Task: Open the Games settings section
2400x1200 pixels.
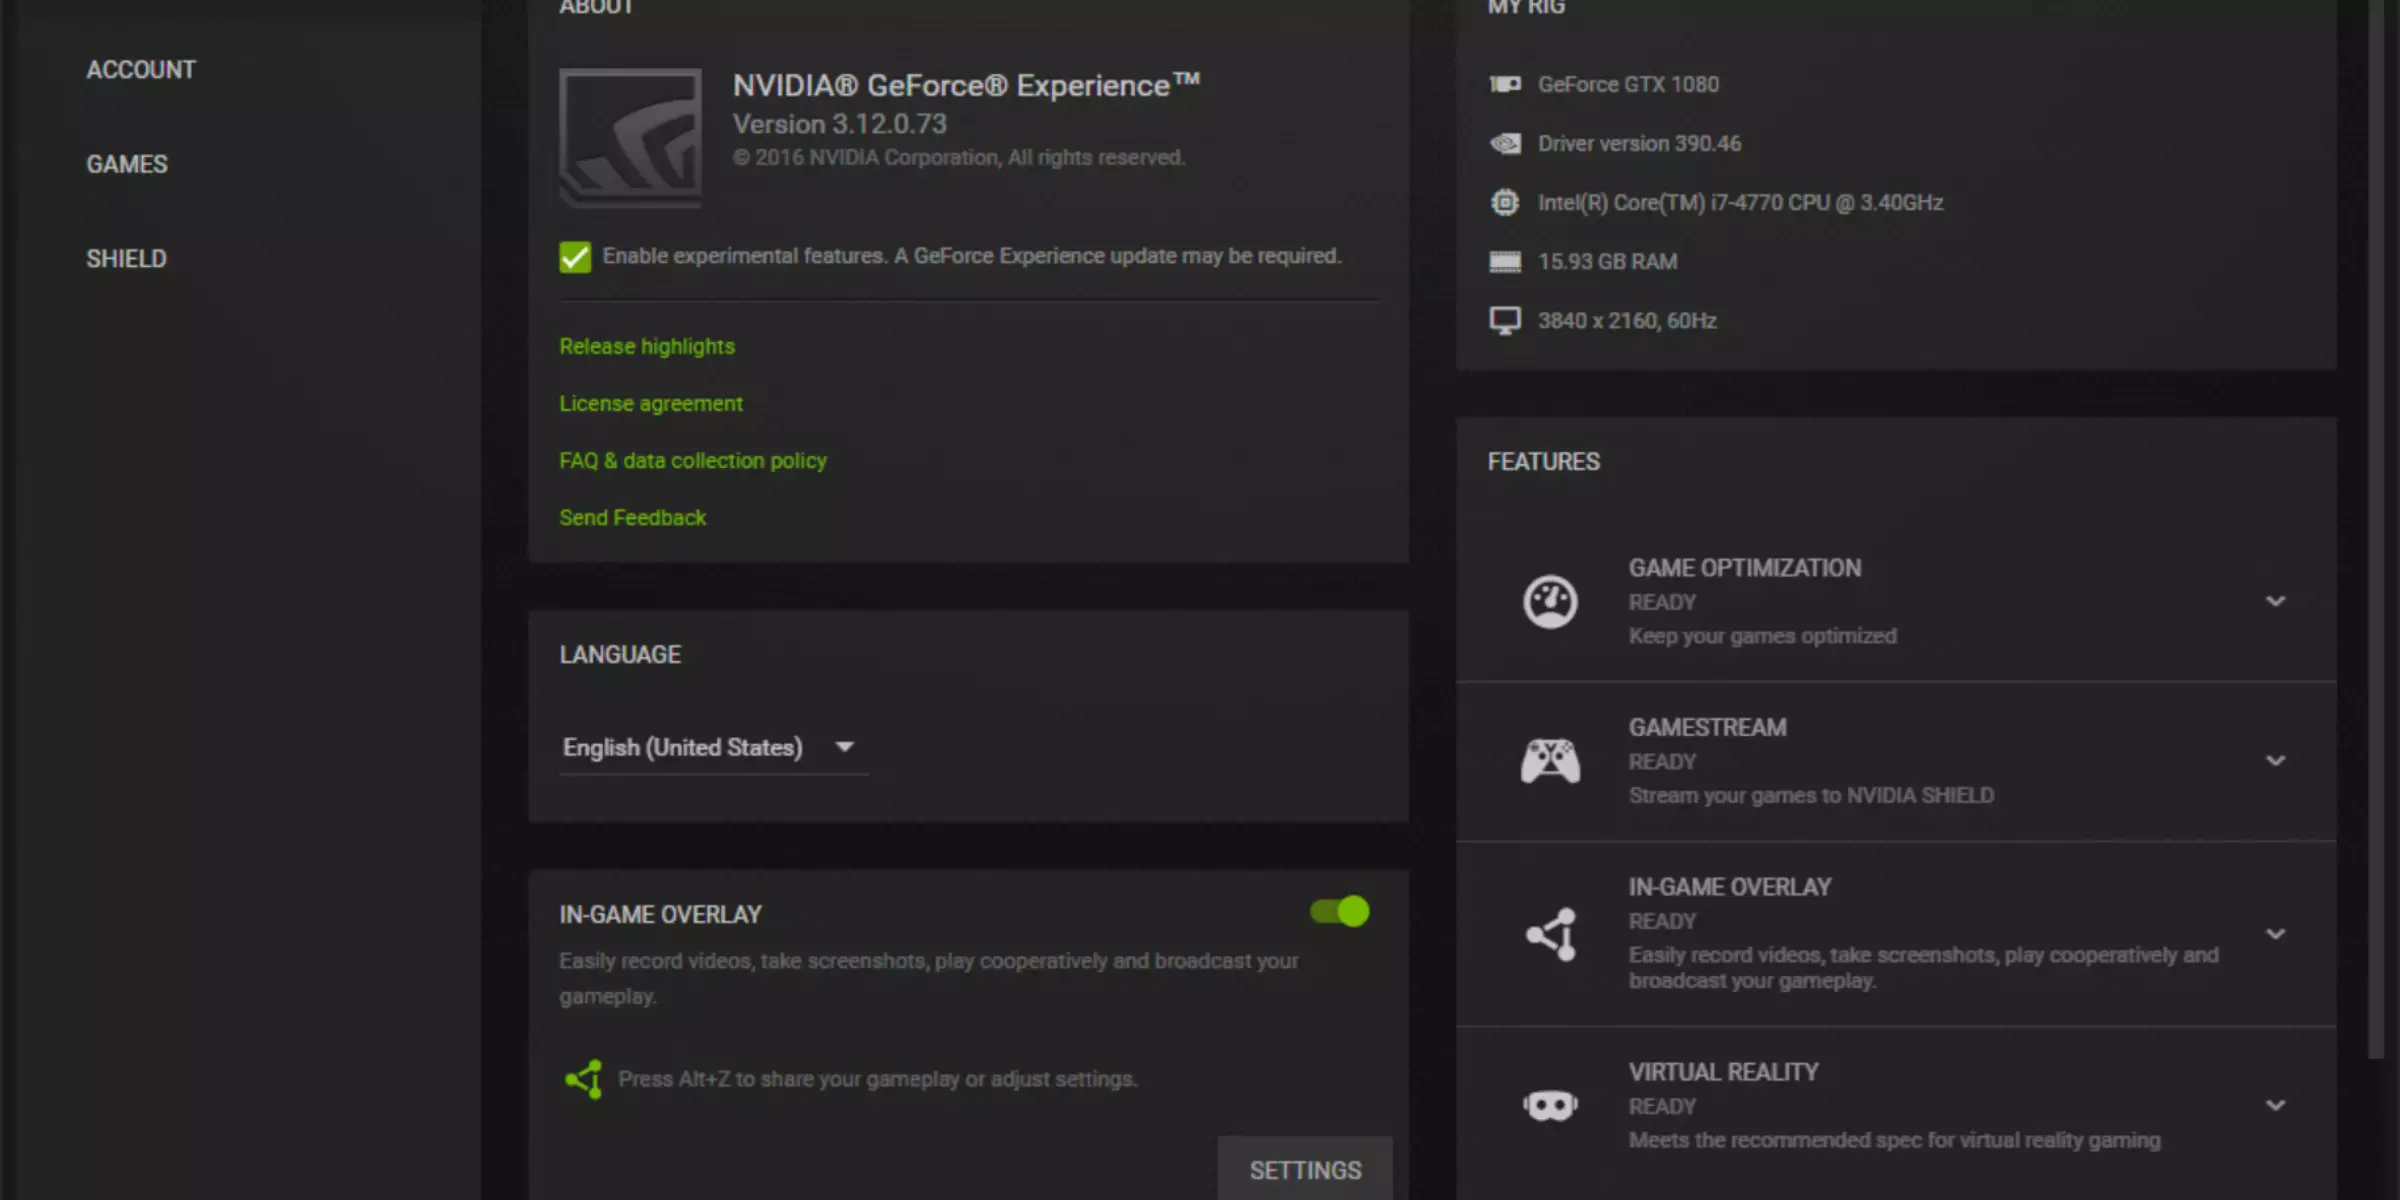Action: pos(127,164)
